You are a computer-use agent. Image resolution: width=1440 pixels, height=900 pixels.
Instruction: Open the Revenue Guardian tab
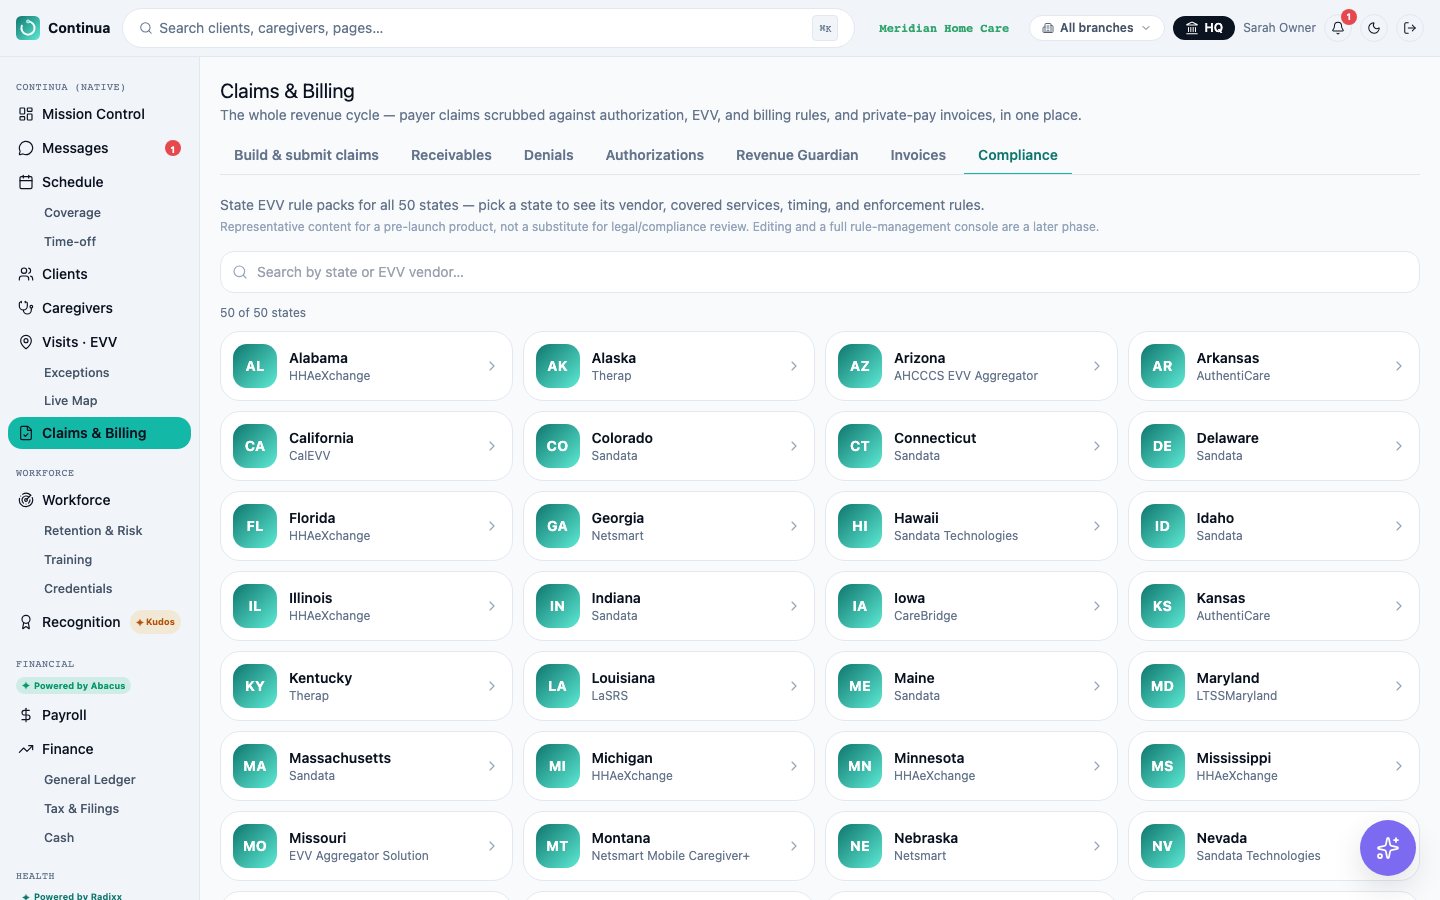tap(797, 155)
